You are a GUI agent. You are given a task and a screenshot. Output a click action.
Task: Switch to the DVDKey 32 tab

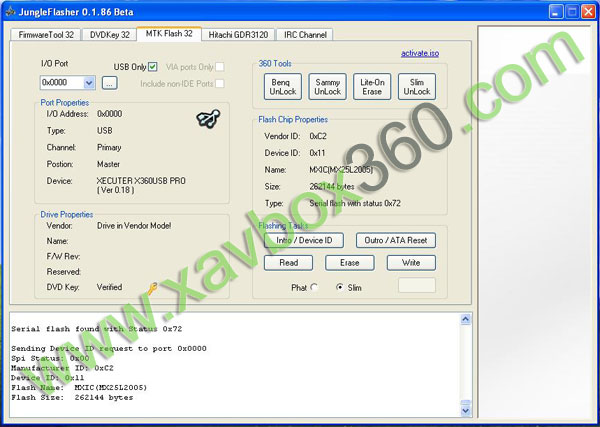(x=109, y=35)
